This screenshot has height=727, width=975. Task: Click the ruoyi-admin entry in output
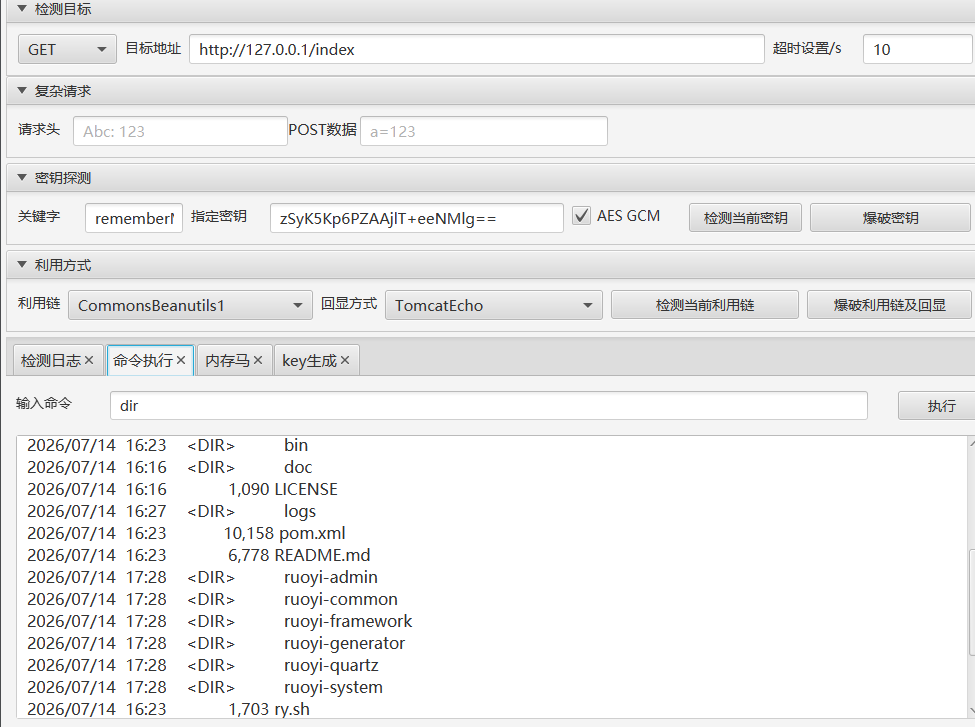(x=331, y=577)
